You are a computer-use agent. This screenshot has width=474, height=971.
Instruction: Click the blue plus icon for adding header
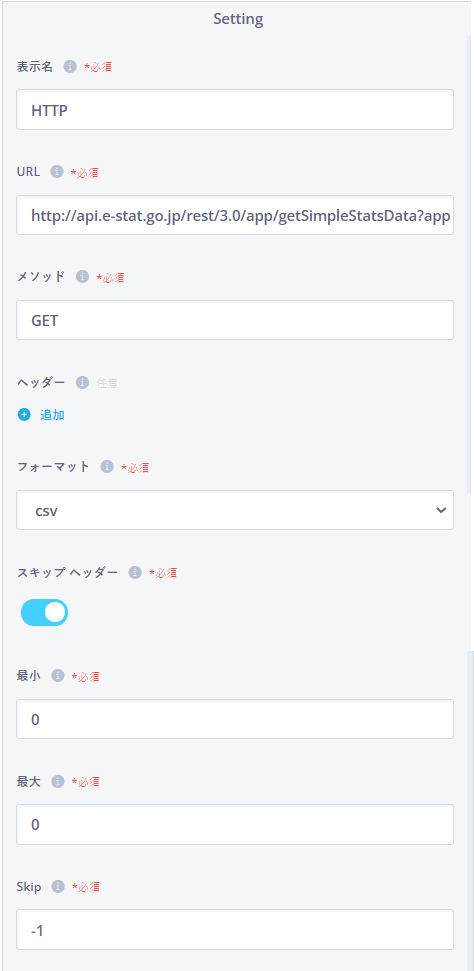[24, 415]
